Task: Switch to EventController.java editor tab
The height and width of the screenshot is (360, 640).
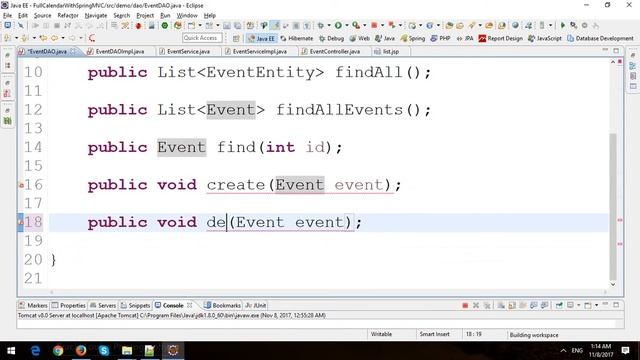Action: point(334,51)
